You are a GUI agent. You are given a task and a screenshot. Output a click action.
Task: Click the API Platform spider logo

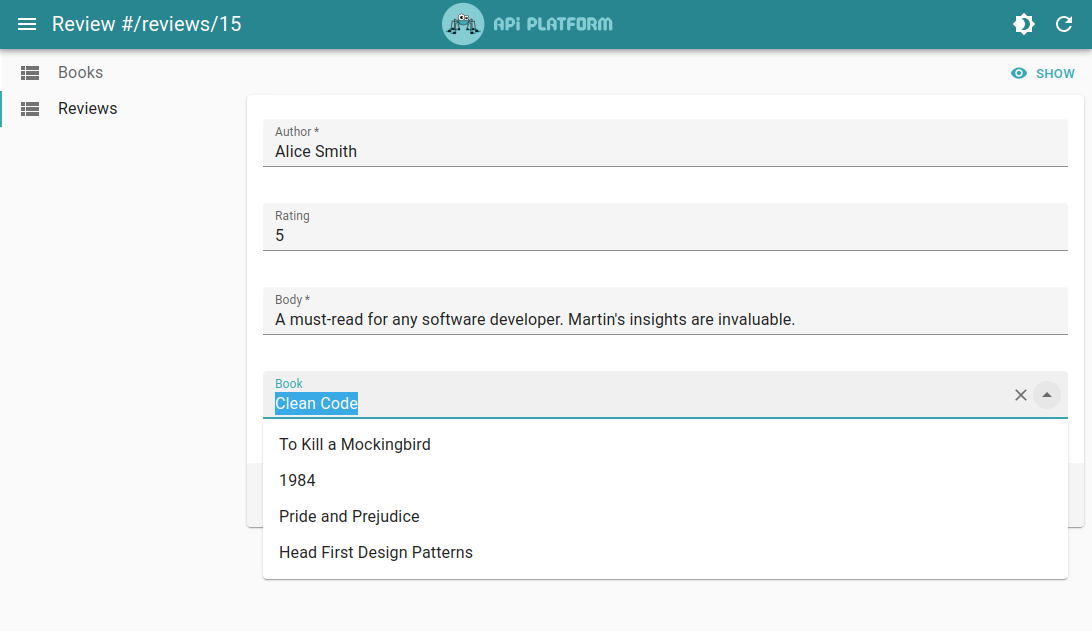[463, 24]
